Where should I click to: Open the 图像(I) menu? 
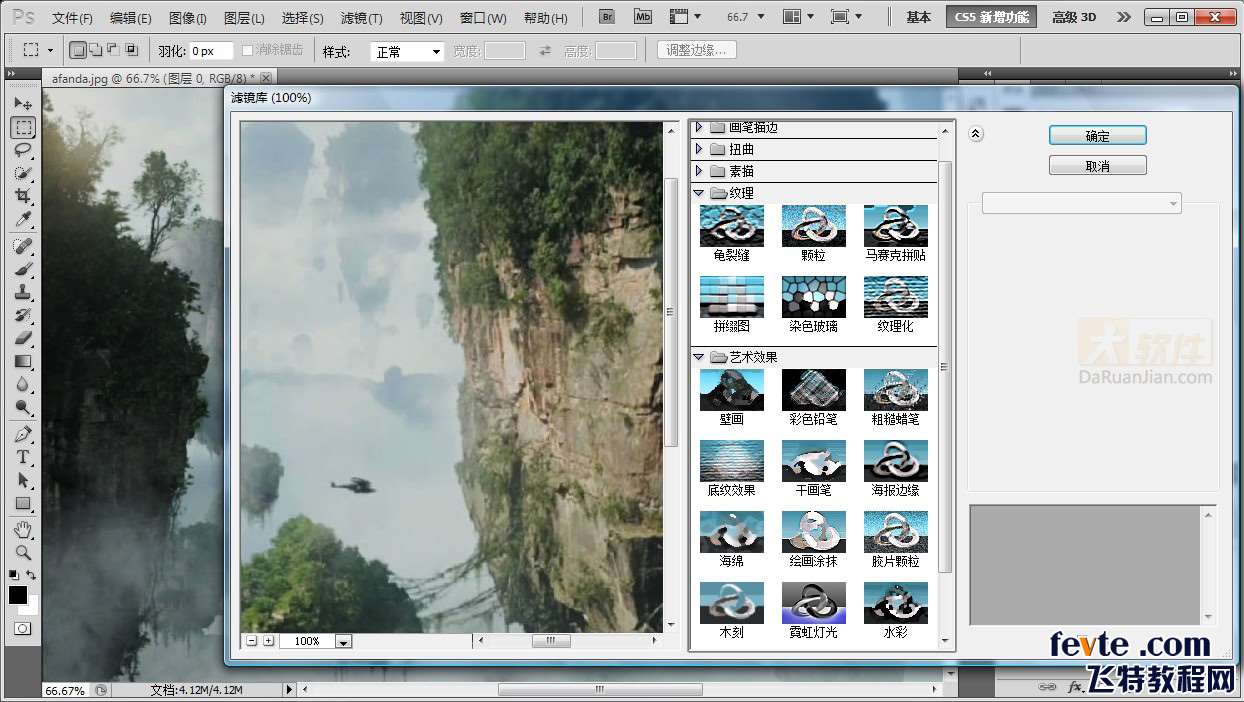coord(187,18)
